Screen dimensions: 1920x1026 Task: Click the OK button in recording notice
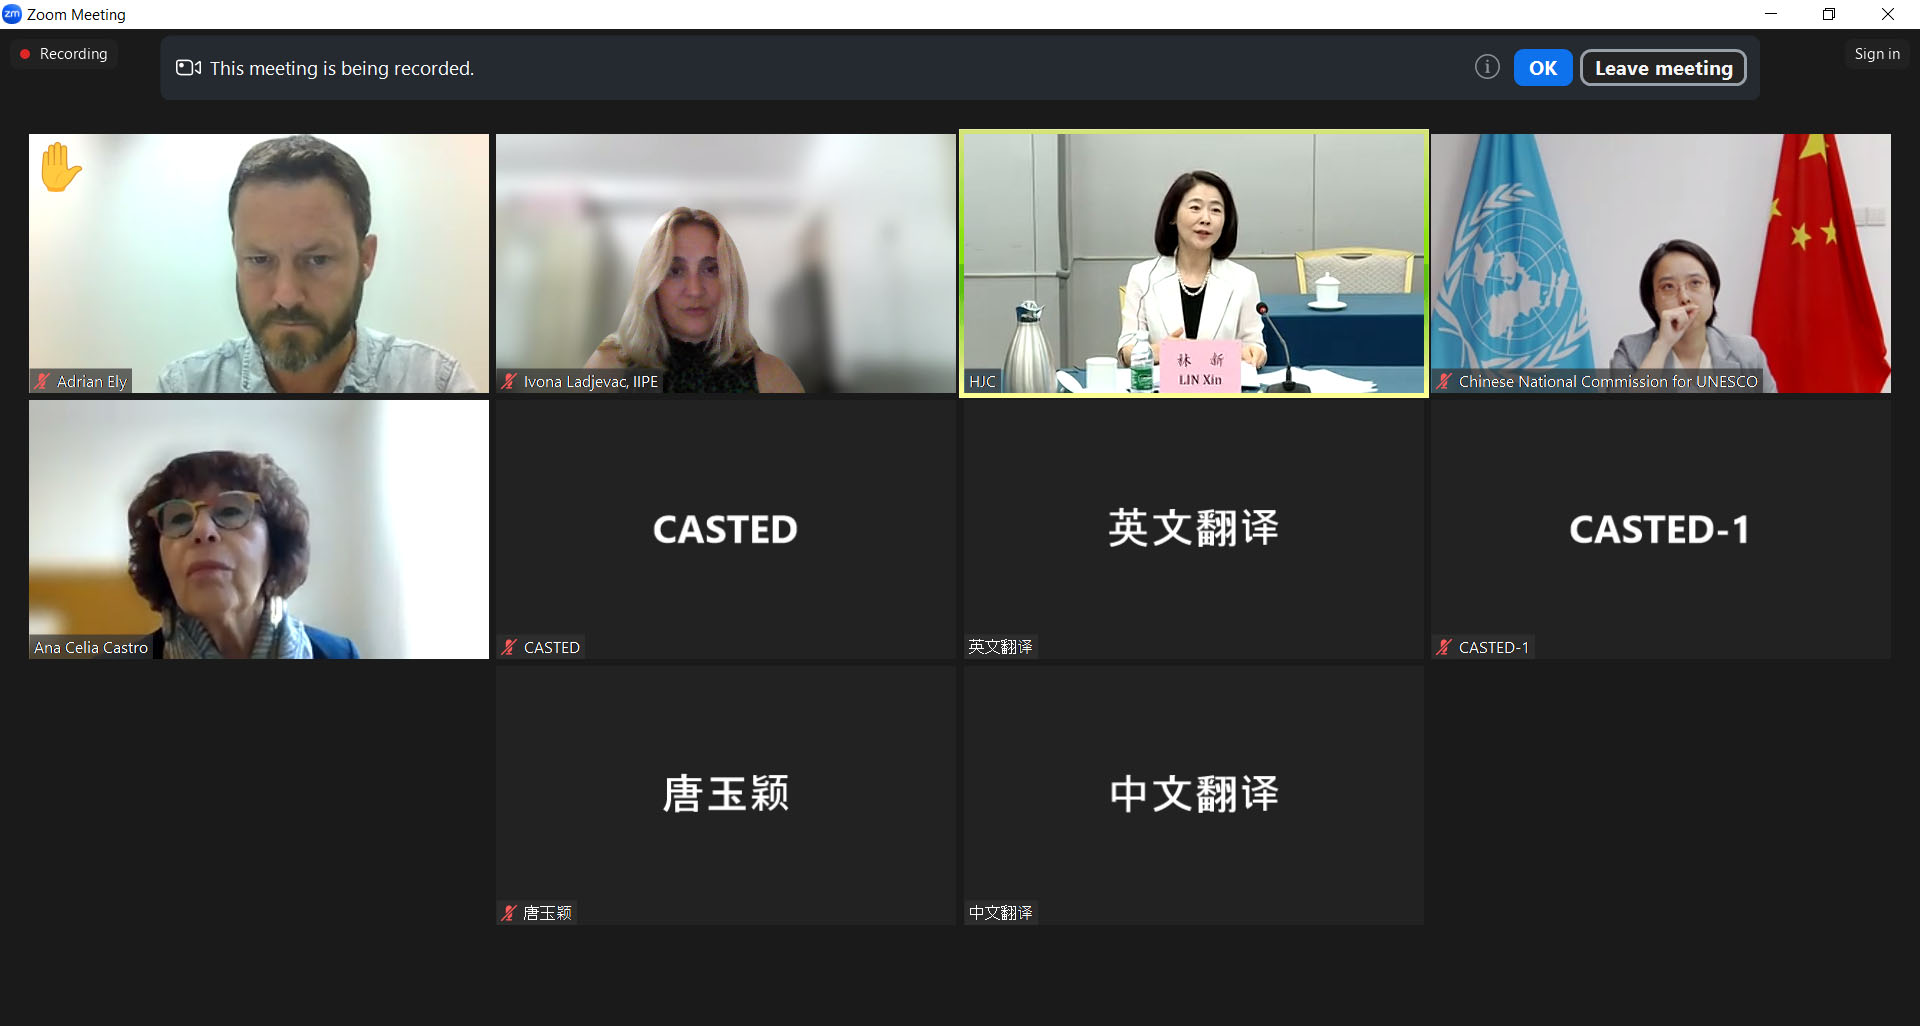(1542, 68)
